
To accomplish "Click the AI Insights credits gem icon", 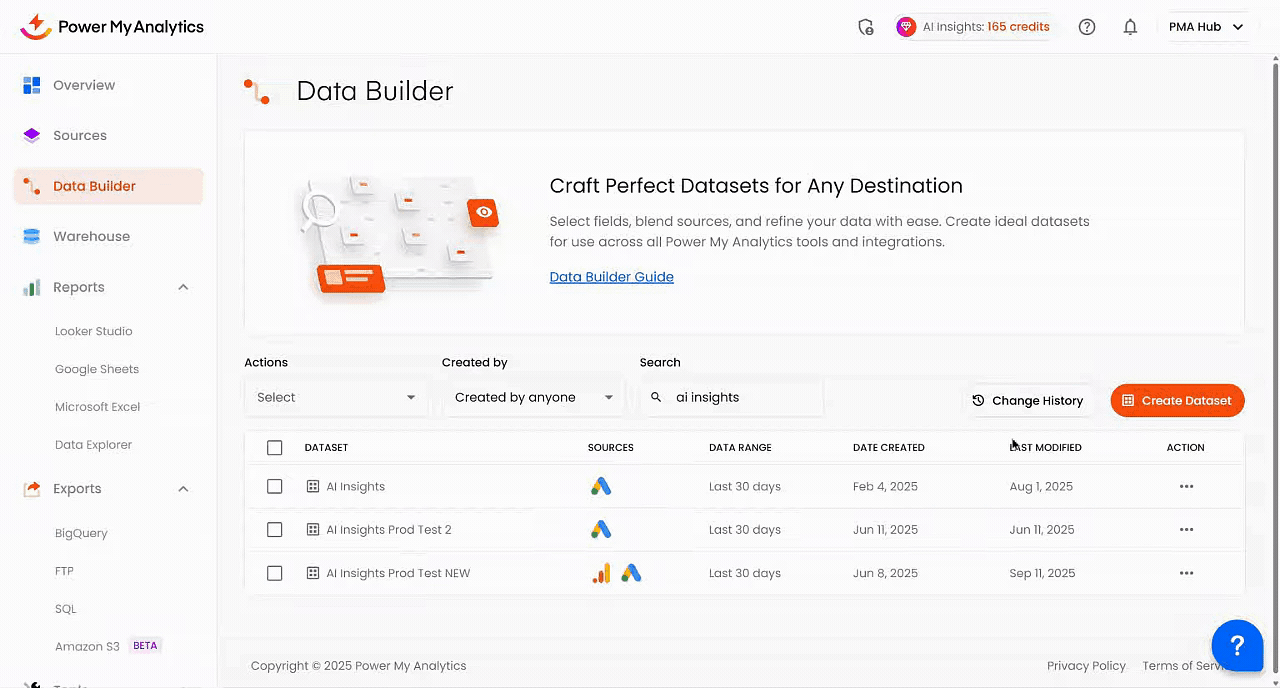I will (906, 27).
